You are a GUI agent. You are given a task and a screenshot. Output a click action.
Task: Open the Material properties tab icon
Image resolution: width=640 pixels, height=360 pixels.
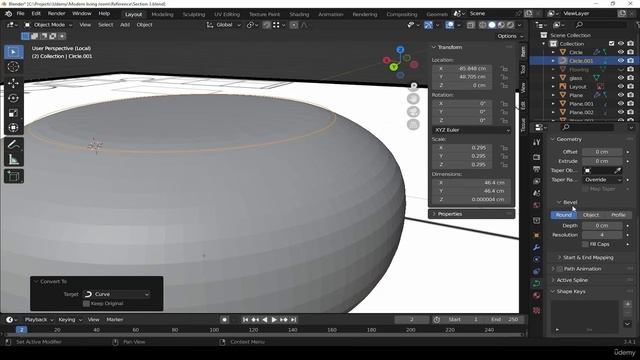pyautogui.click(x=536, y=295)
